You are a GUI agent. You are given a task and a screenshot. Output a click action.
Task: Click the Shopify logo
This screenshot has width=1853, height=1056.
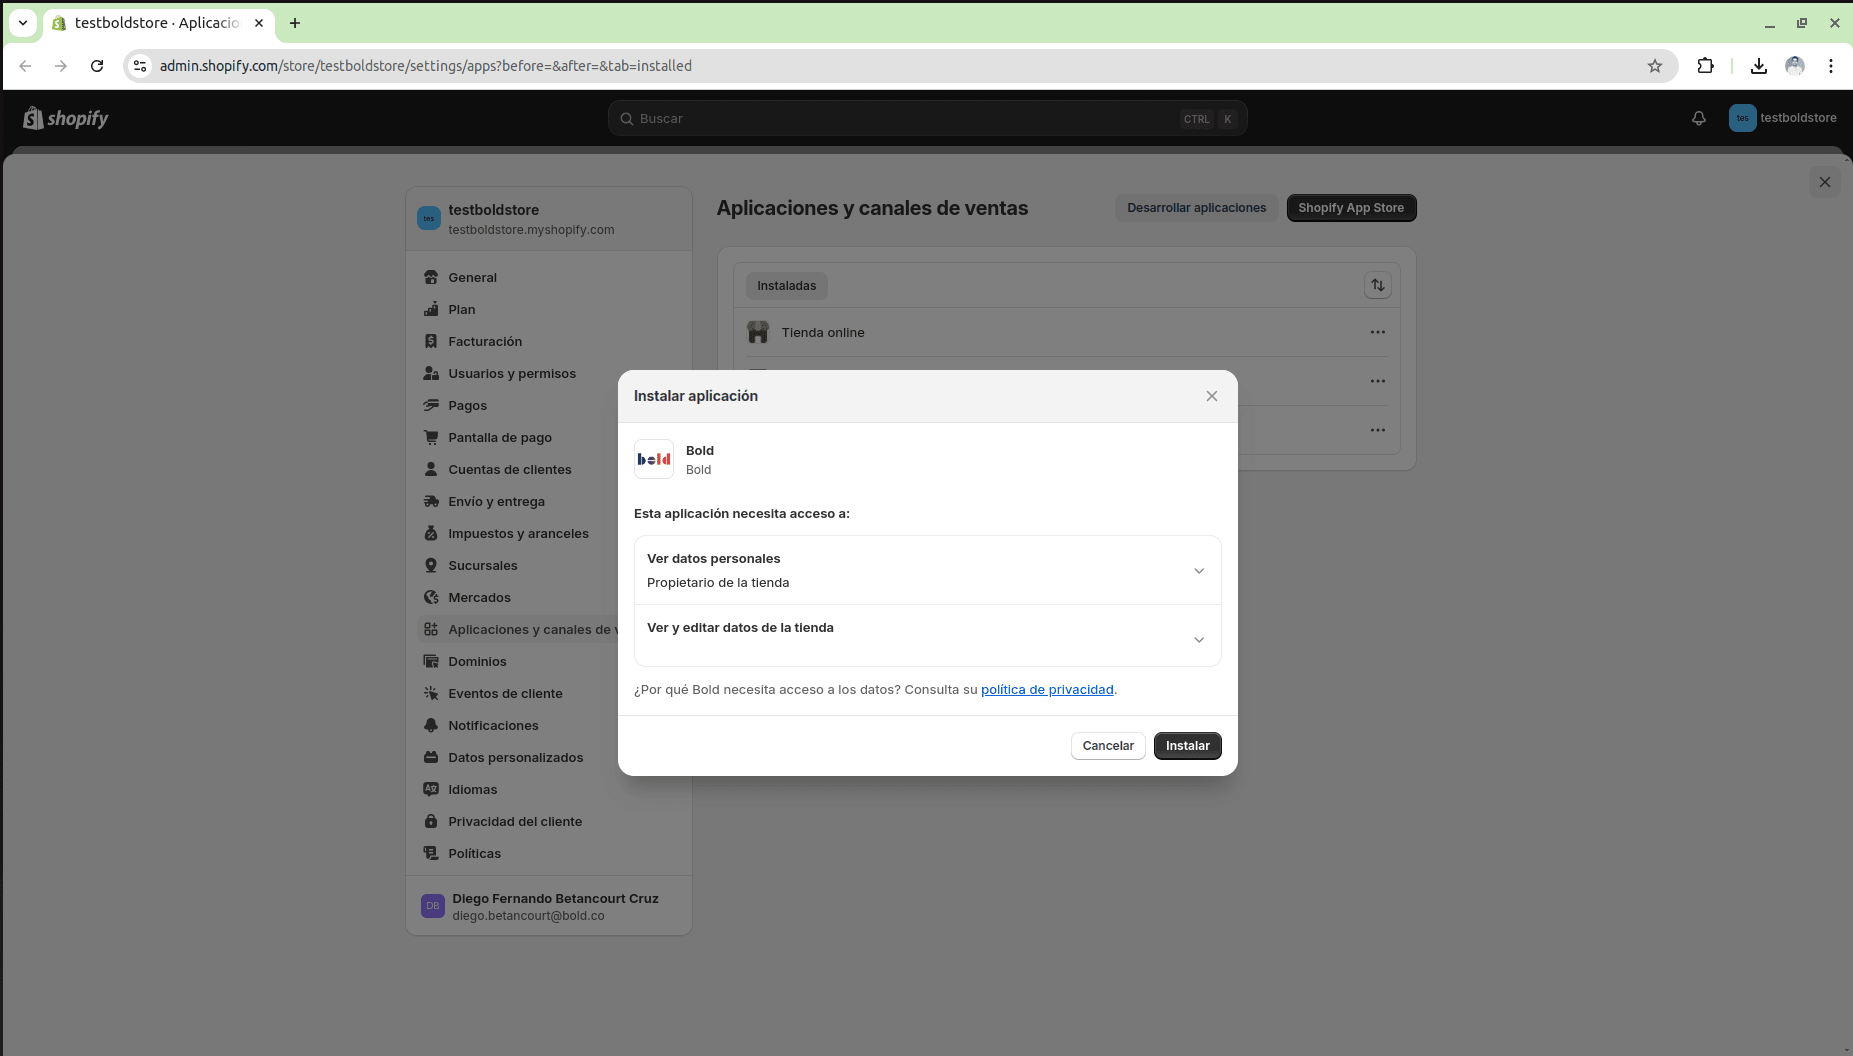click(66, 118)
